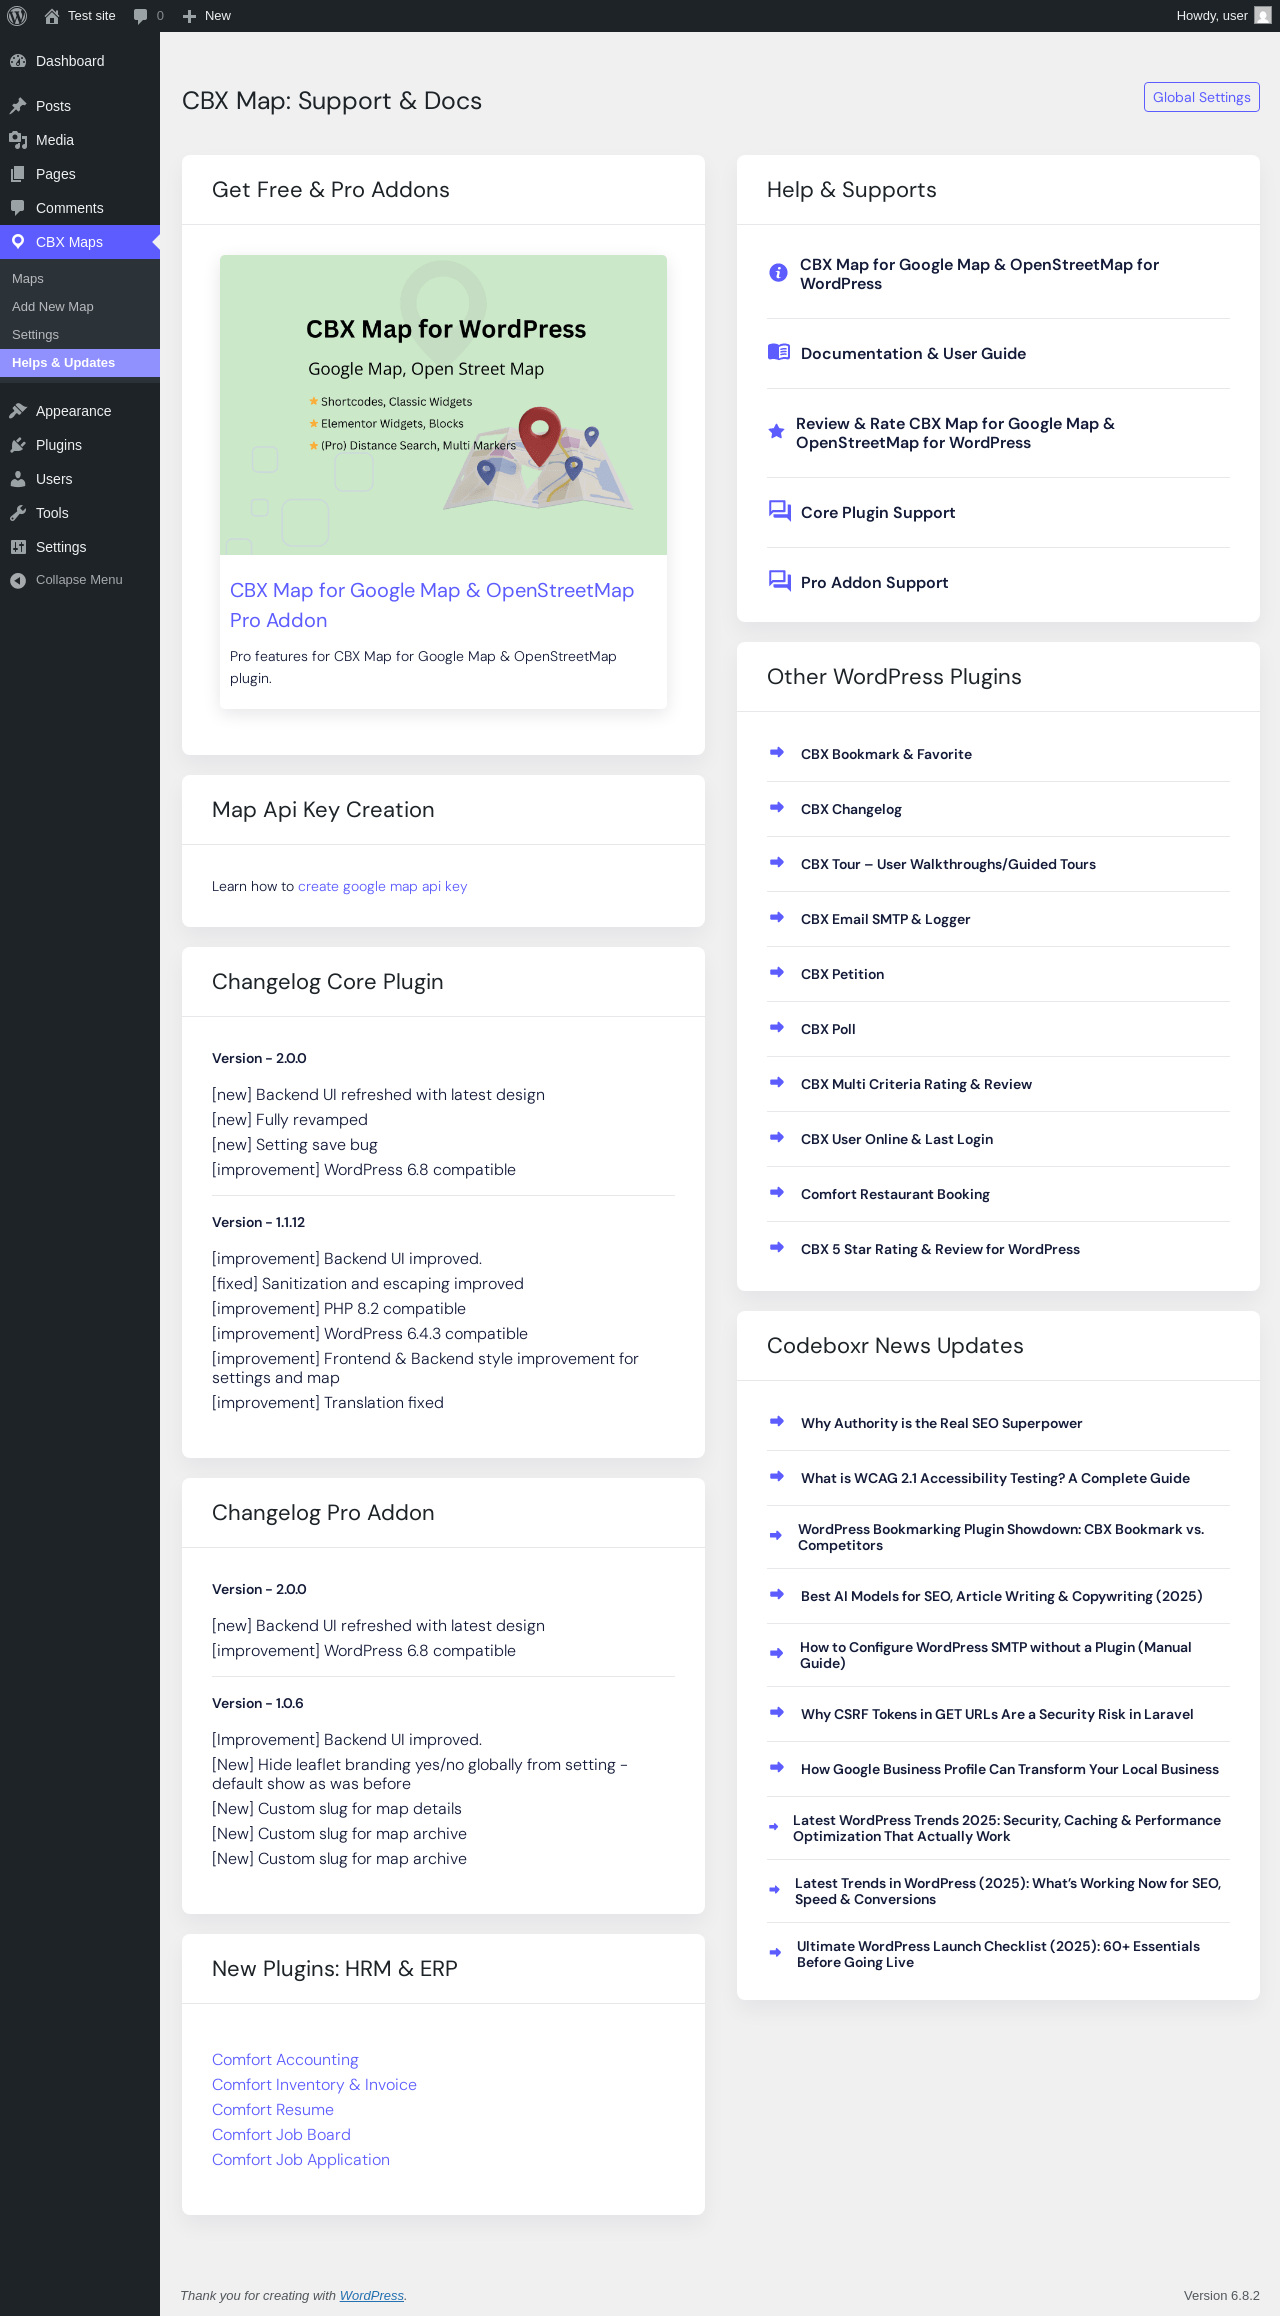Click the Comments icon in sidebar
1280x2316 pixels.
pos(18,208)
